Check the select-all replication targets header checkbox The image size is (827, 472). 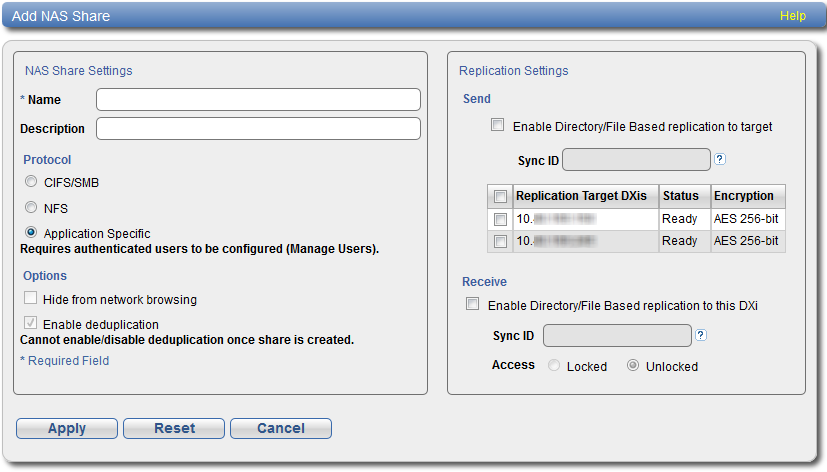click(500, 196)
